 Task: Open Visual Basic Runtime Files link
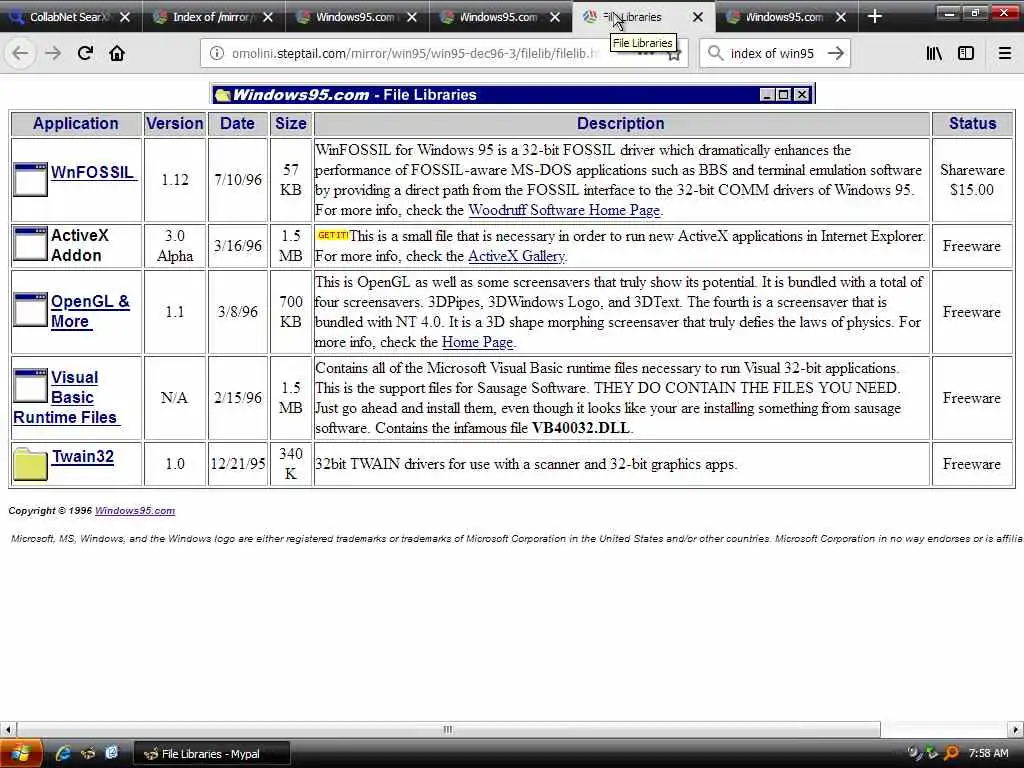65,397
